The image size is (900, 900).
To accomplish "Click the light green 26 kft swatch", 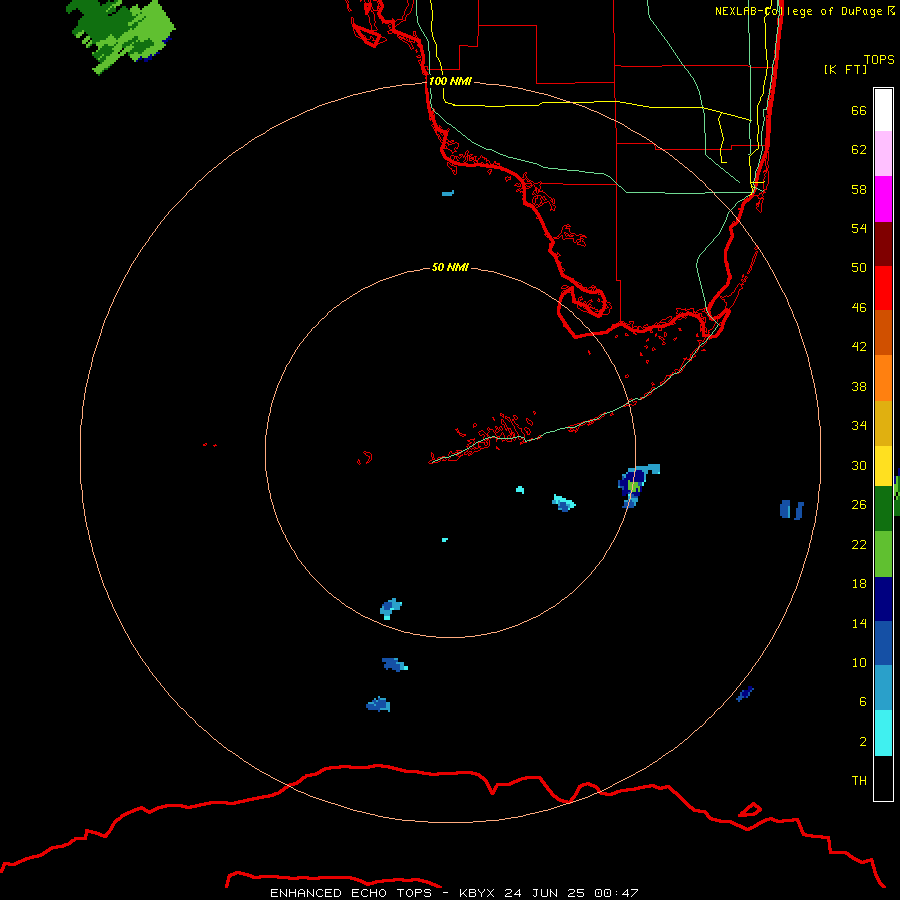I will coord(883,554).
